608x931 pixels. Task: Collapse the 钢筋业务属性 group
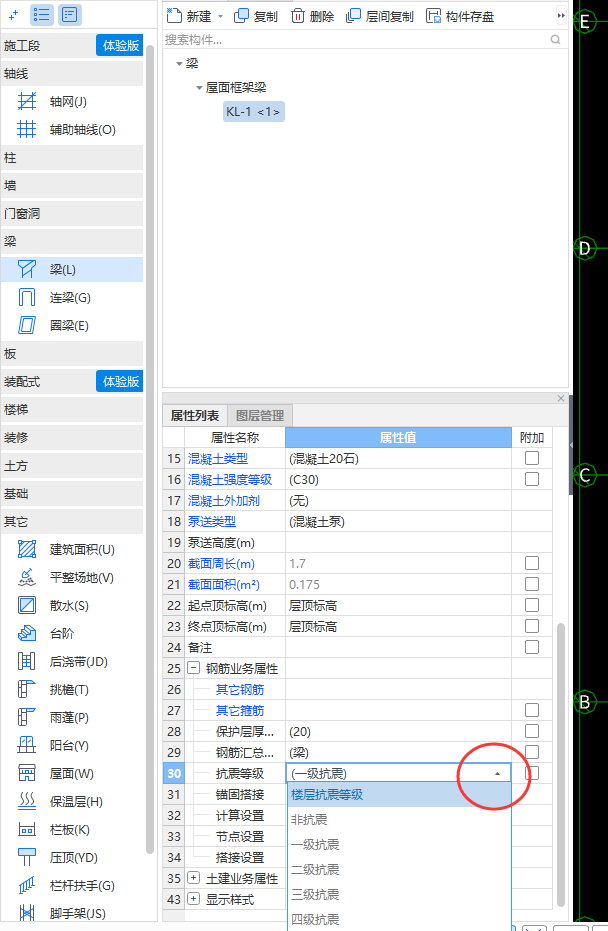point(194,668)
